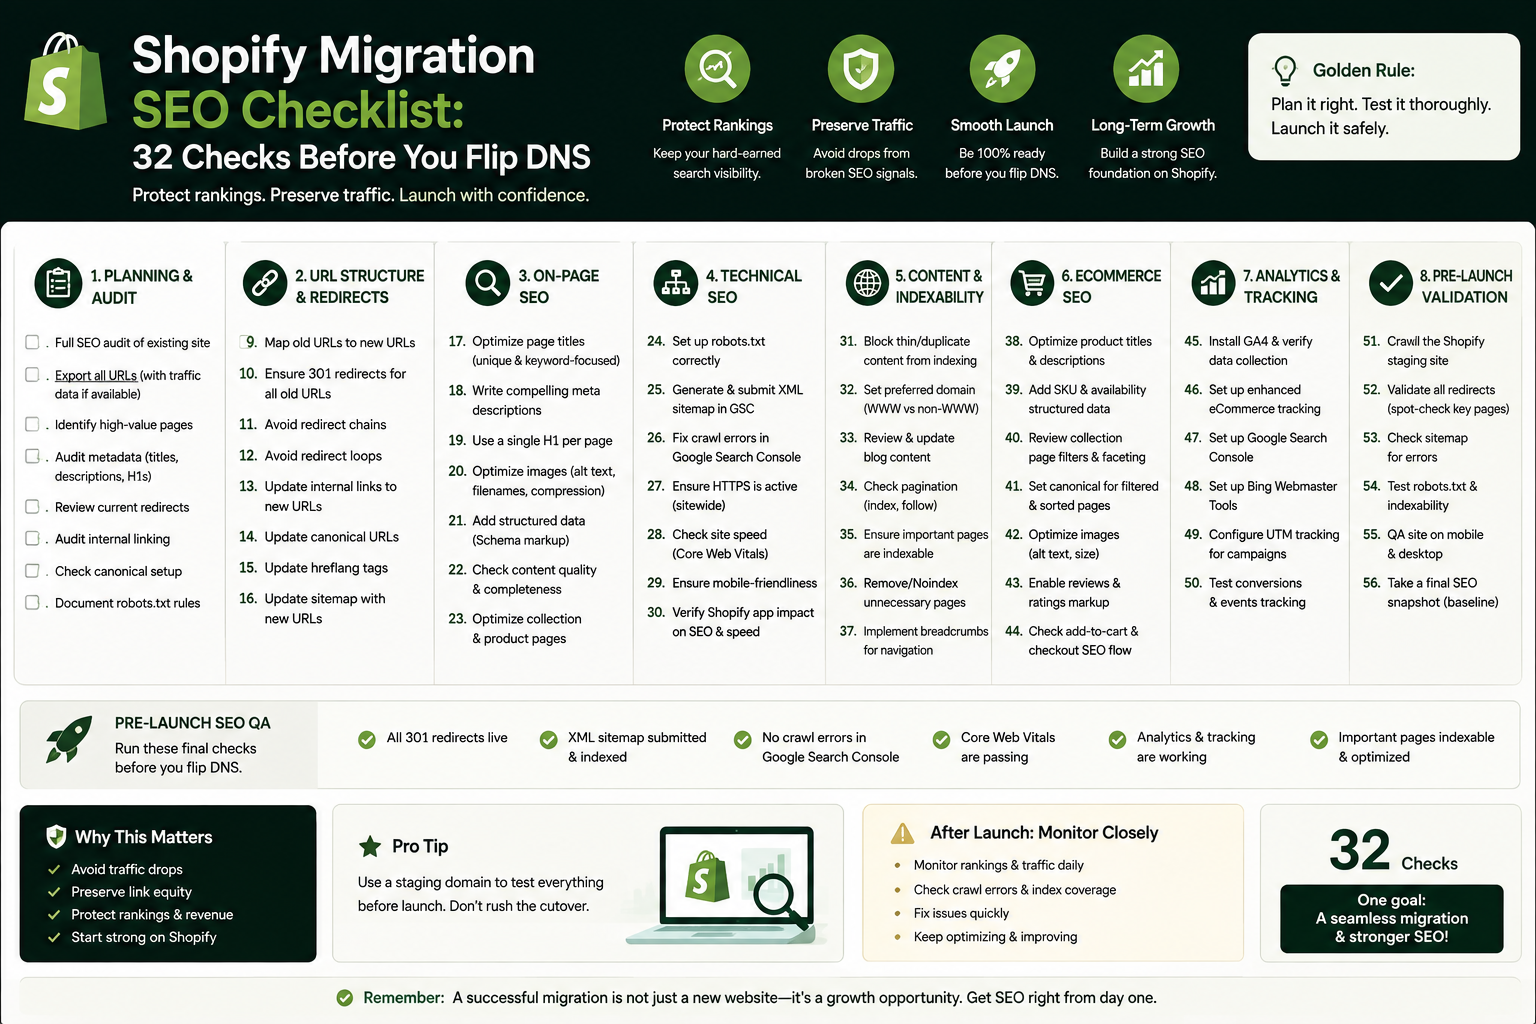Click item 51 Crawl the Shopify staging site
Image resolution: width=1536 pixels, height=1024 pixels.
(1424, 350)
